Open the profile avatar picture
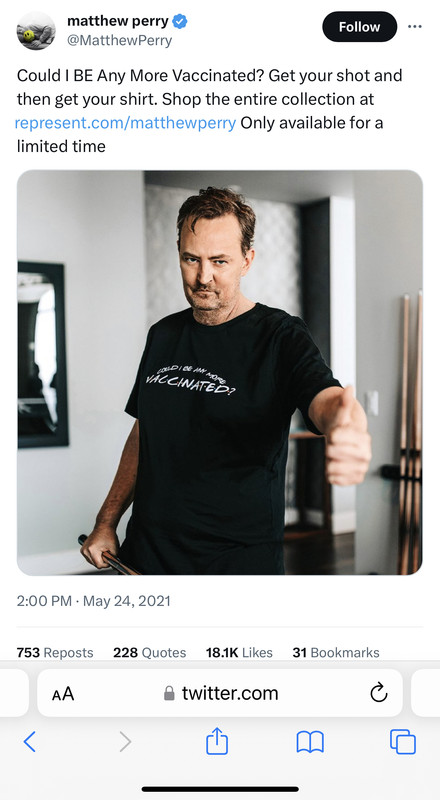 pyautogui.click(x=36, y=31)
